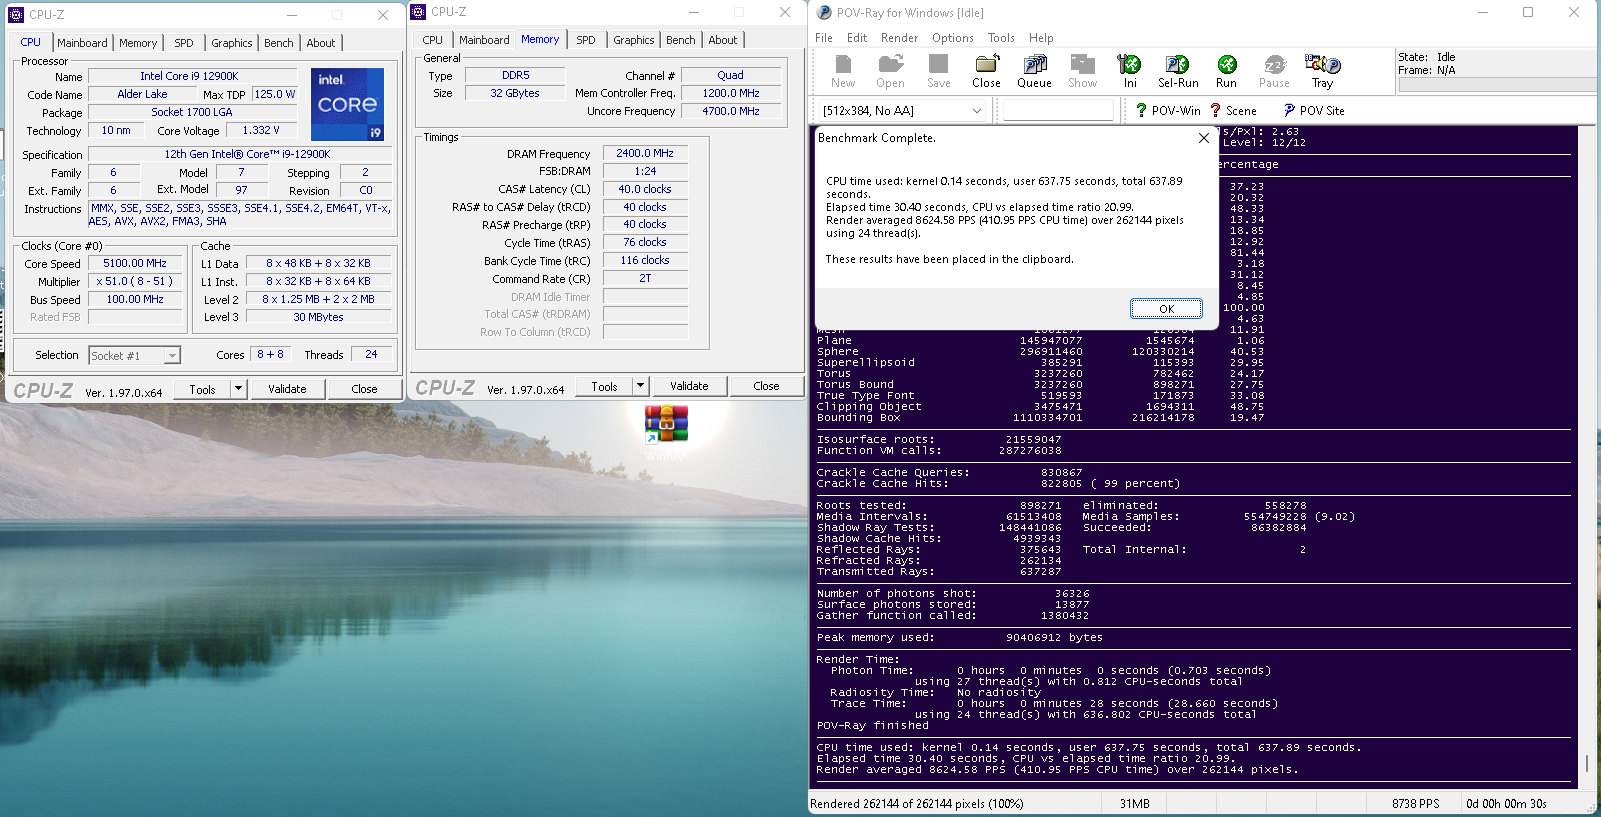Start rendering with the Run icon
The width and height of the screenshot is (1601, 817).
1226,65
